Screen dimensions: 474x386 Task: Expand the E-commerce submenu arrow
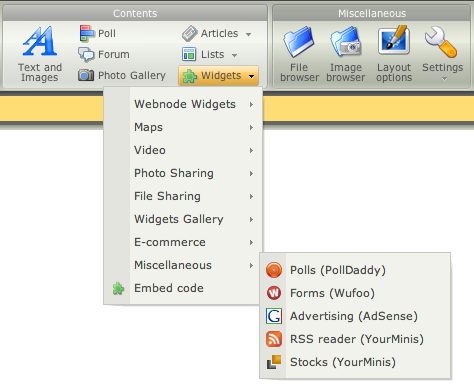251,242
